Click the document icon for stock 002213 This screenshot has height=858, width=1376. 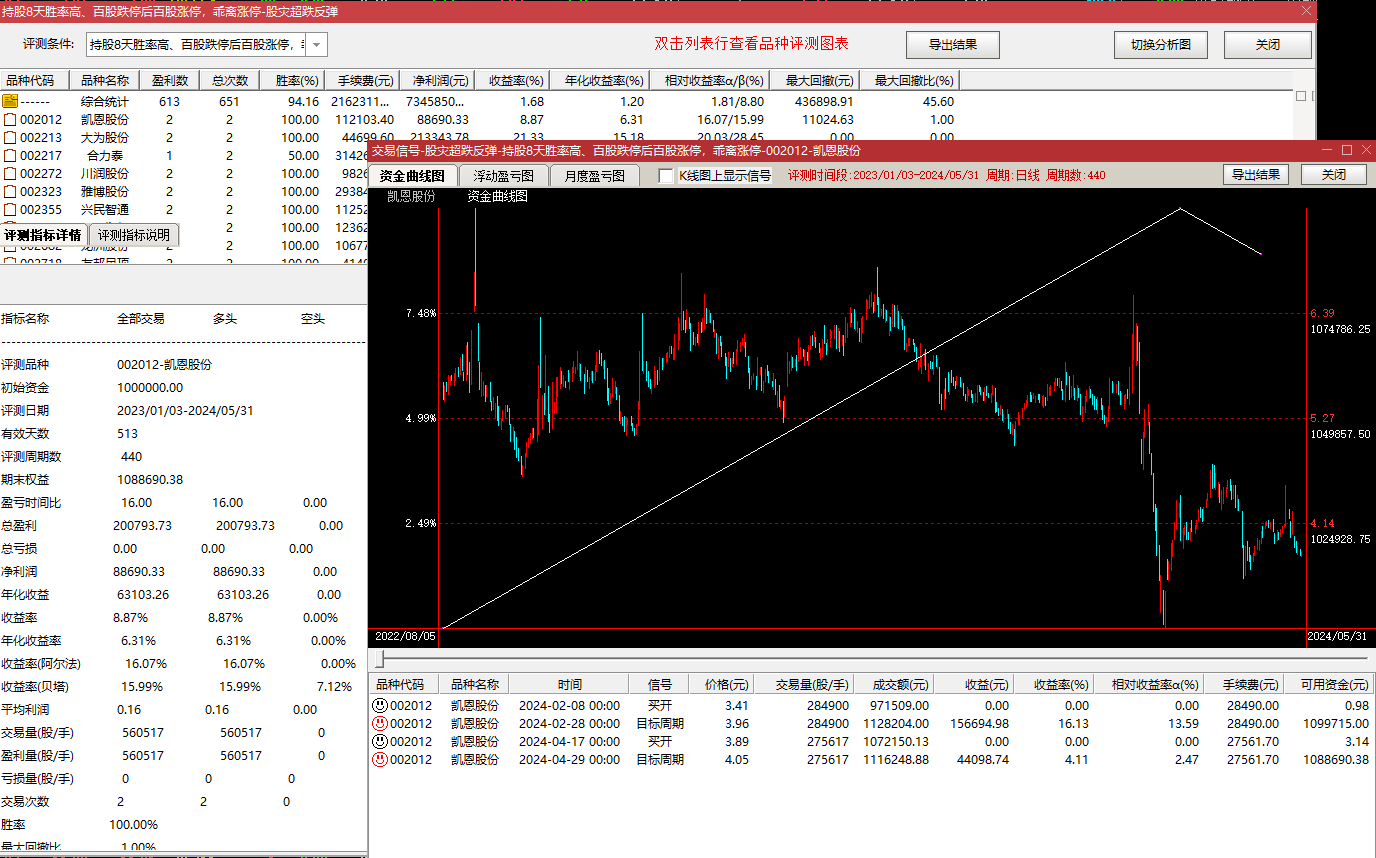click(10, 137)
